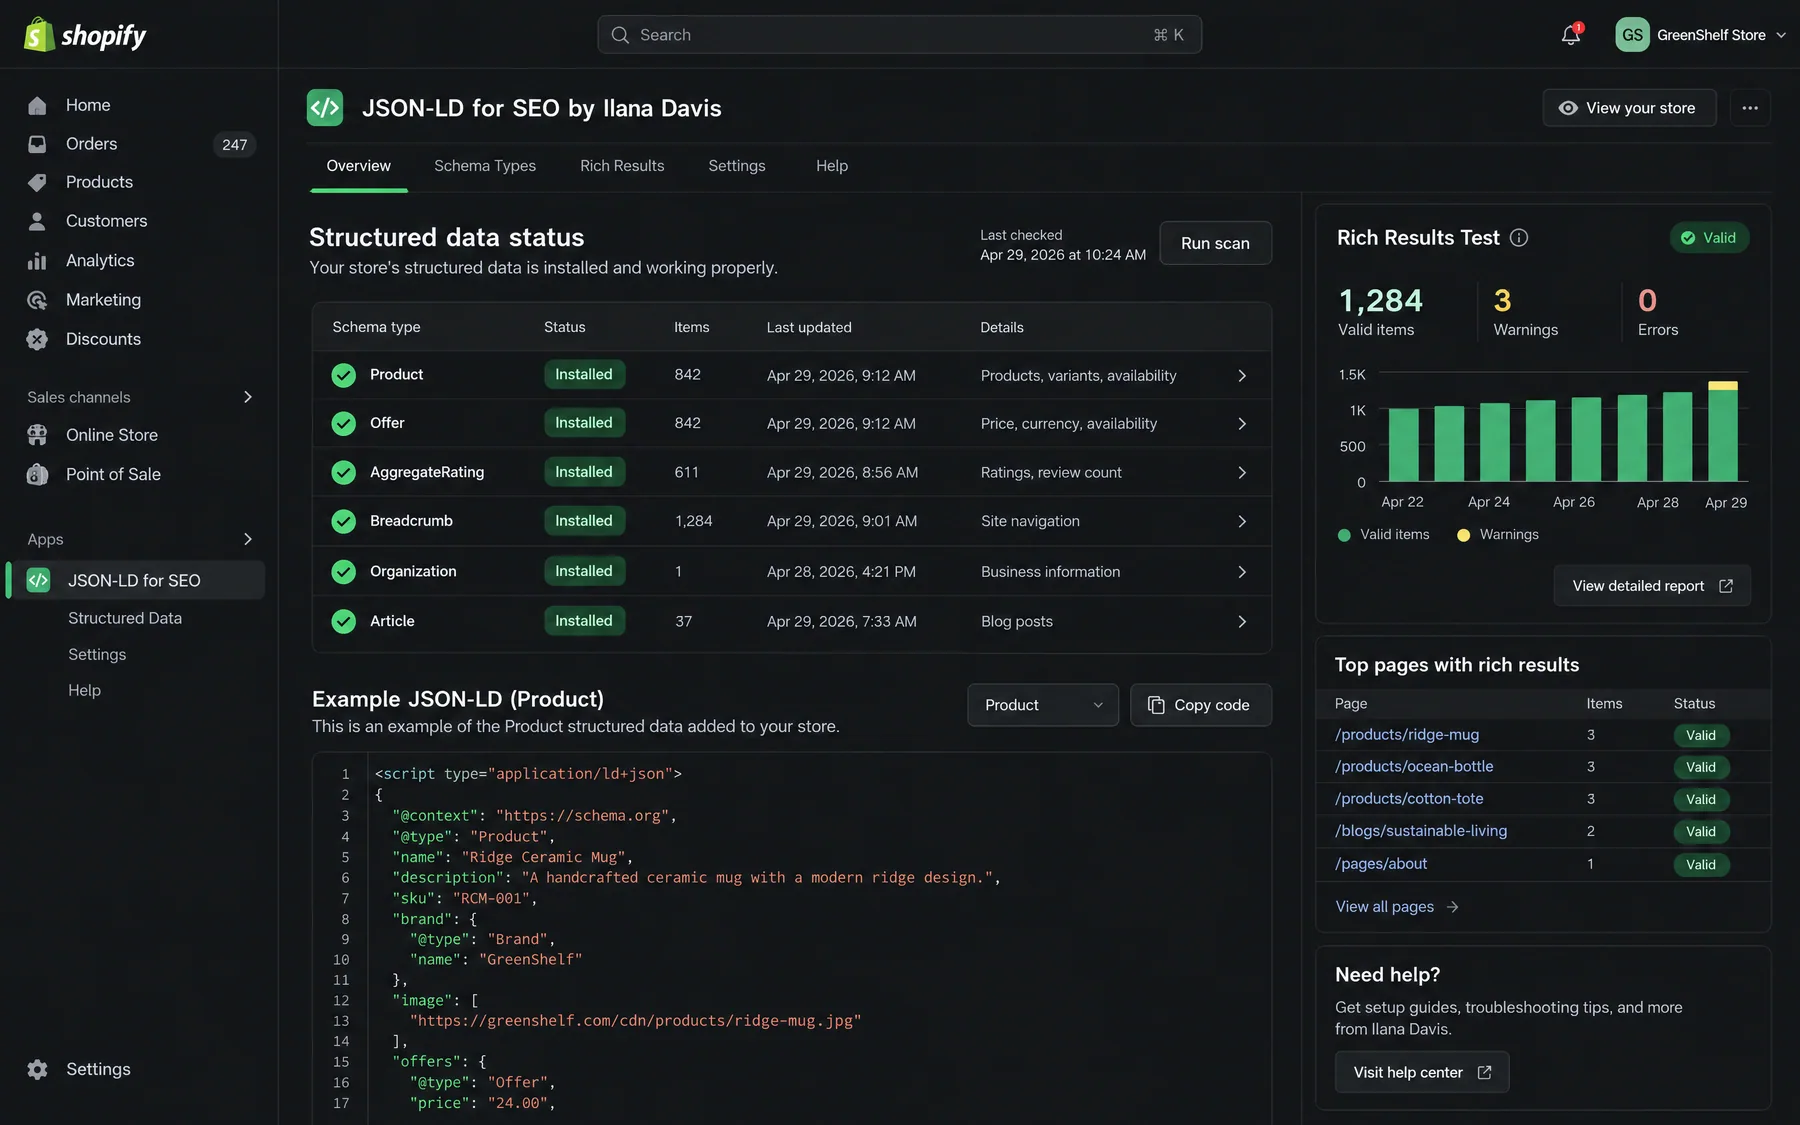Expand the Product row chevron
Viewport: 1800px width, 1125px height.
point(1242,376)
